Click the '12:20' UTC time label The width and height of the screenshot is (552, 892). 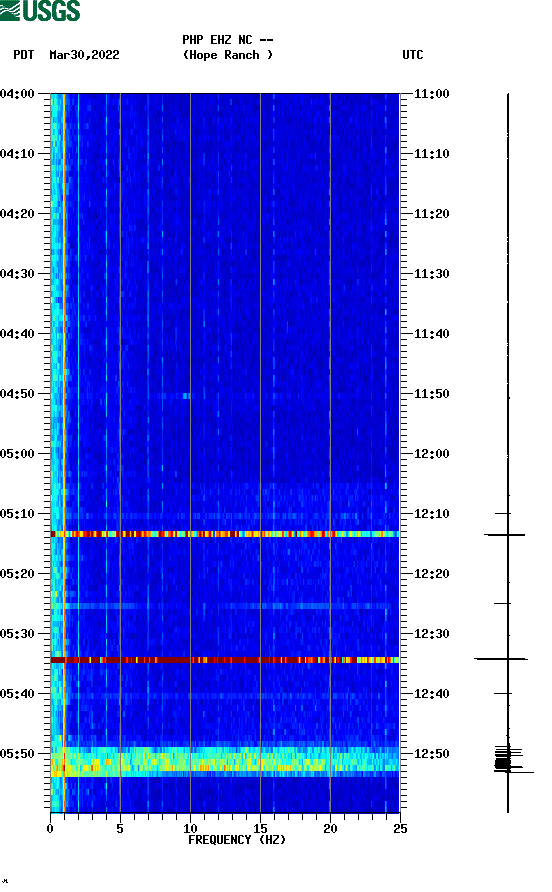coord(431,574)
